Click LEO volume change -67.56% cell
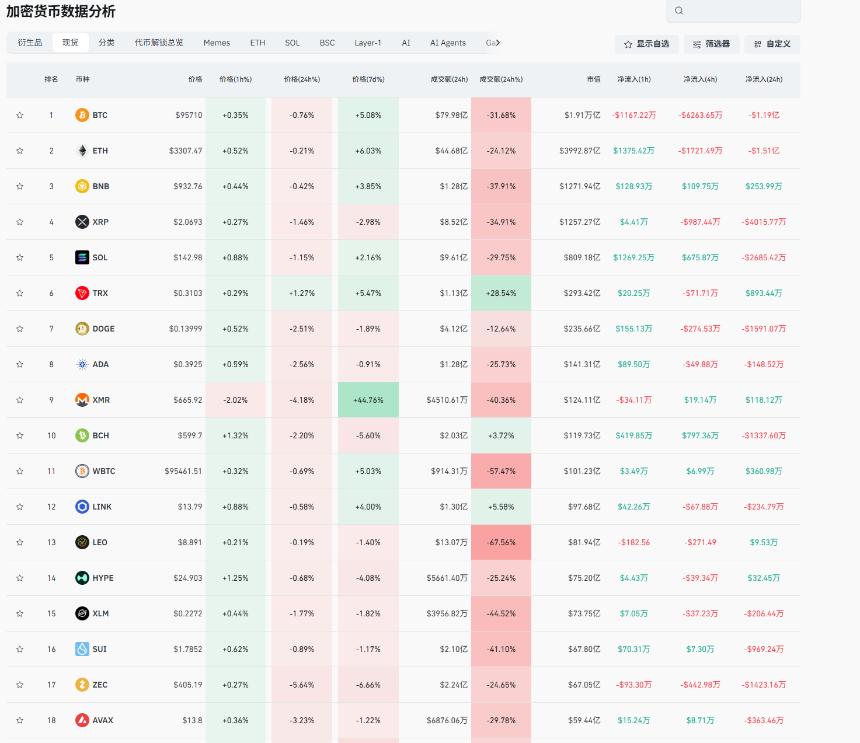Image resolution: width=860 pixels, height=743 pixels. point(501,542)
